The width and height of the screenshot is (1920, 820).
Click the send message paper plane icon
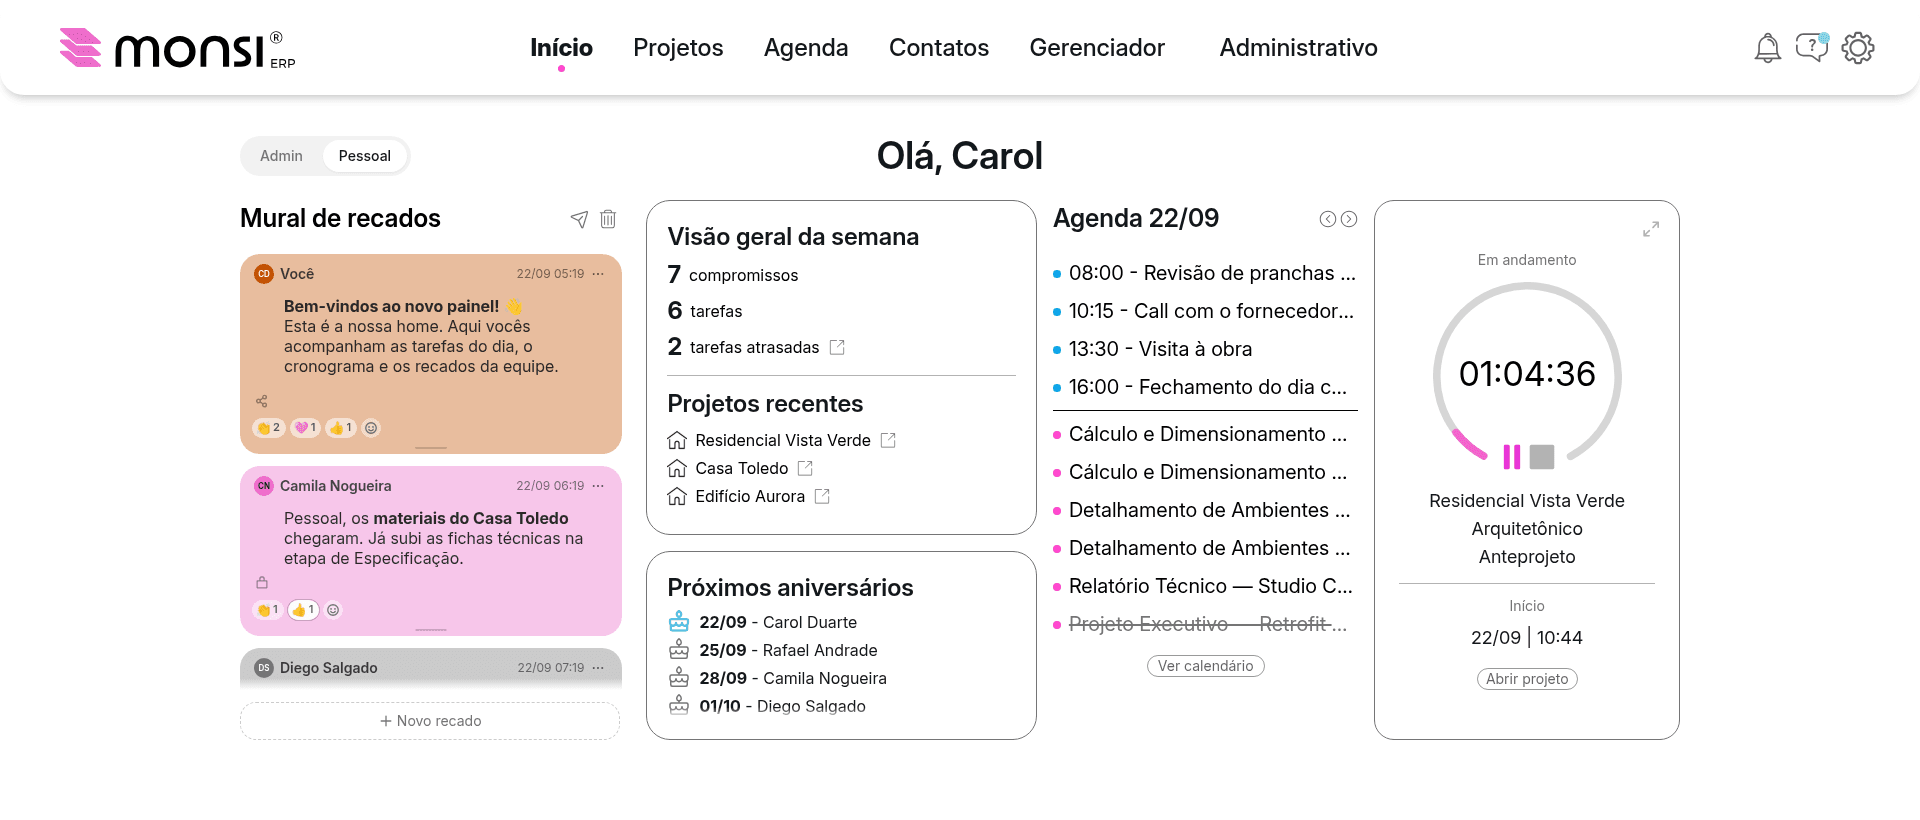tap(579, 219)
